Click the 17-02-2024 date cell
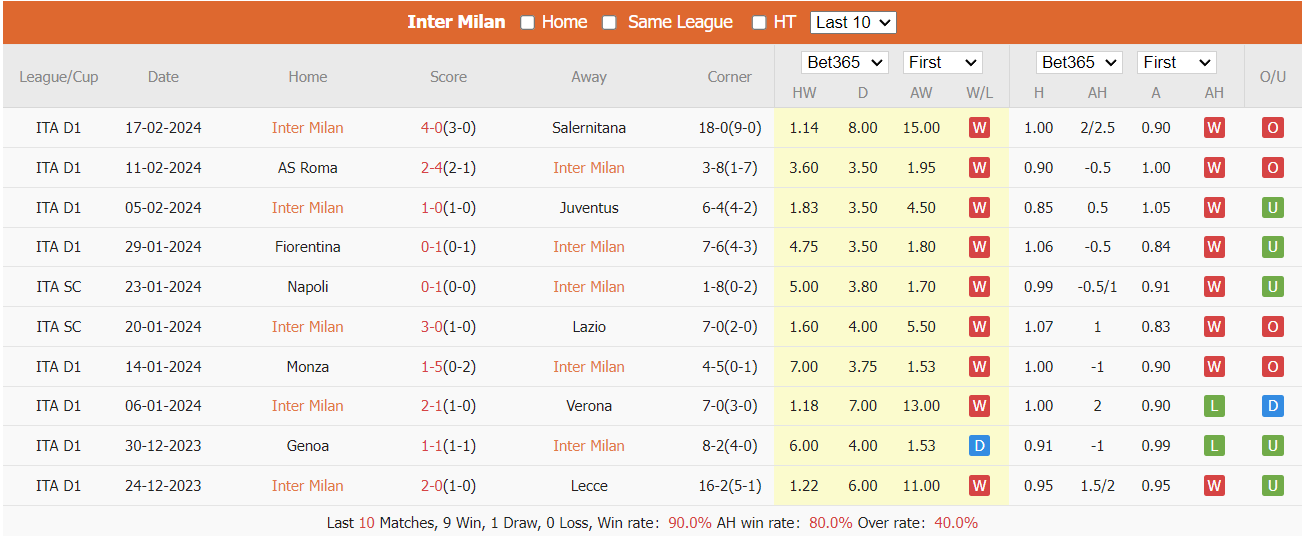This screenshot has width=1302, height=536. pos(163,128)
